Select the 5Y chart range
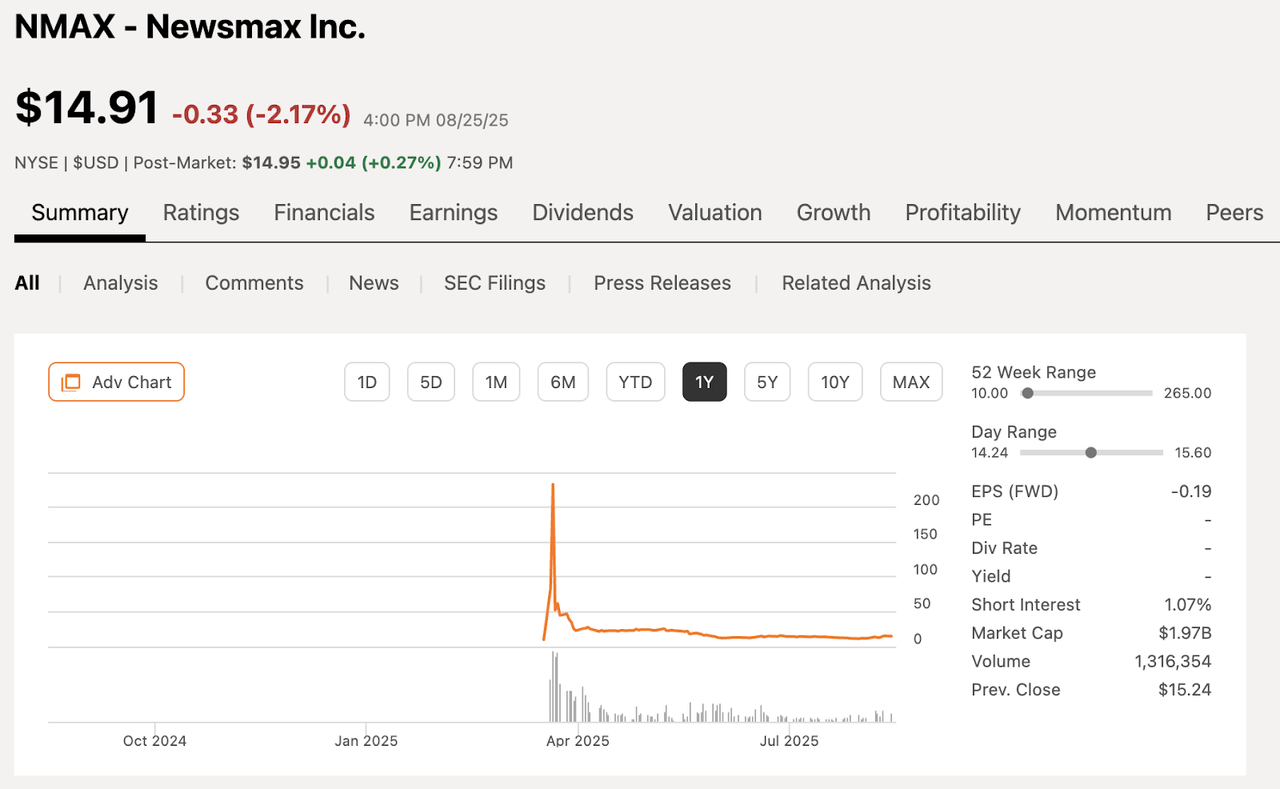 pyautogui.click(x=767, y=381)
